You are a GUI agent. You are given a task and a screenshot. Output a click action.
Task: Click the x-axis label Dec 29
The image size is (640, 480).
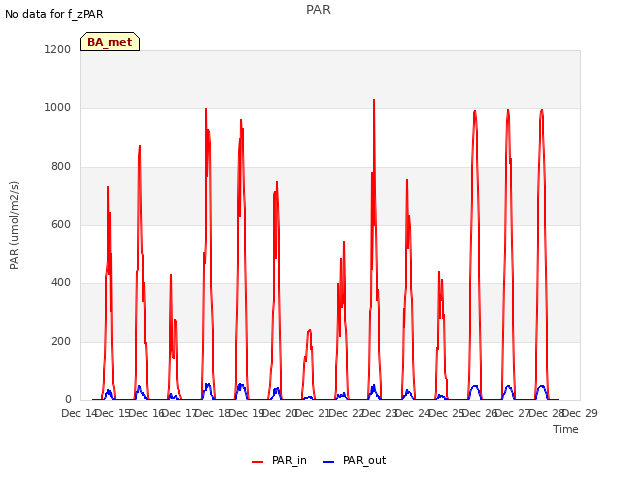click(x=580, y=413)
